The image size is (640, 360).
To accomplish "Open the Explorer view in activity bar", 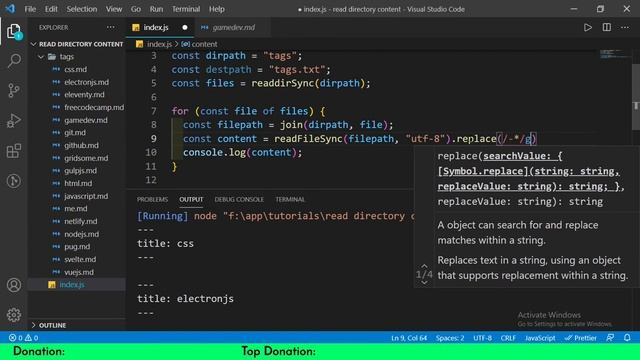I will point(13,31).
